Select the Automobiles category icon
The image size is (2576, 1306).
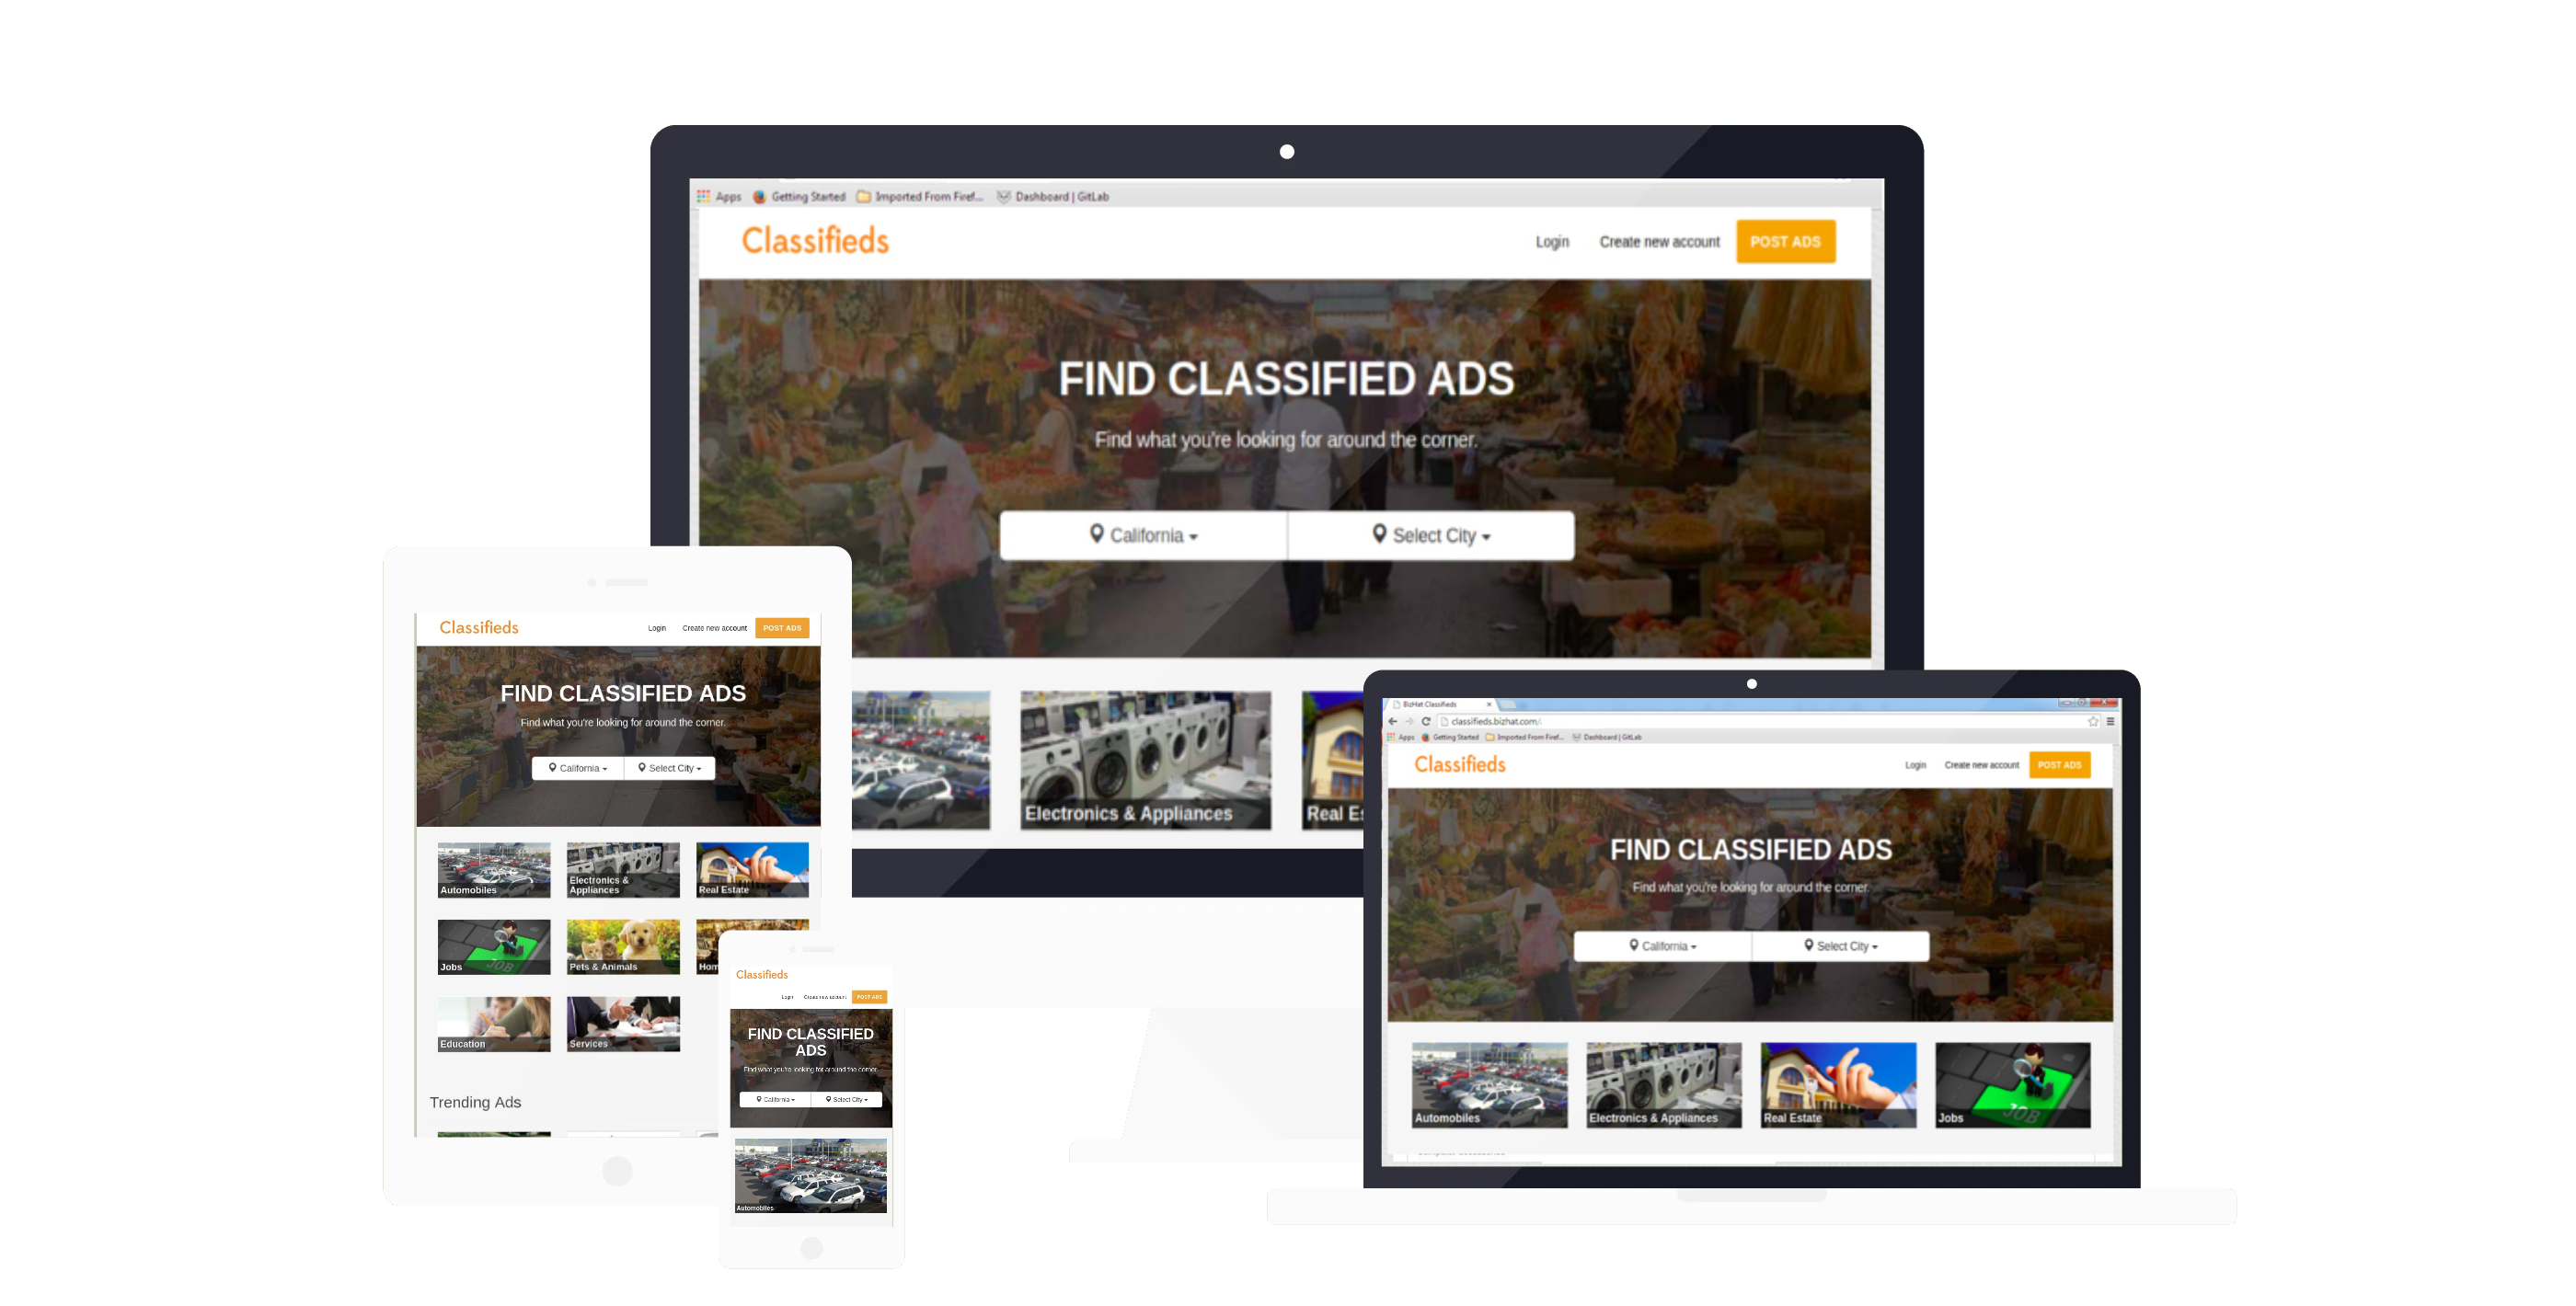pyautogui.click(x=493, y=868)
